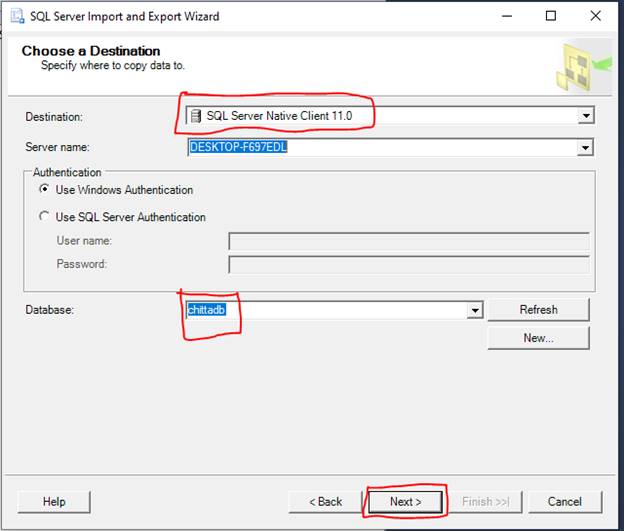
Task: Click the Authentication group label
Action: (67, 172)
